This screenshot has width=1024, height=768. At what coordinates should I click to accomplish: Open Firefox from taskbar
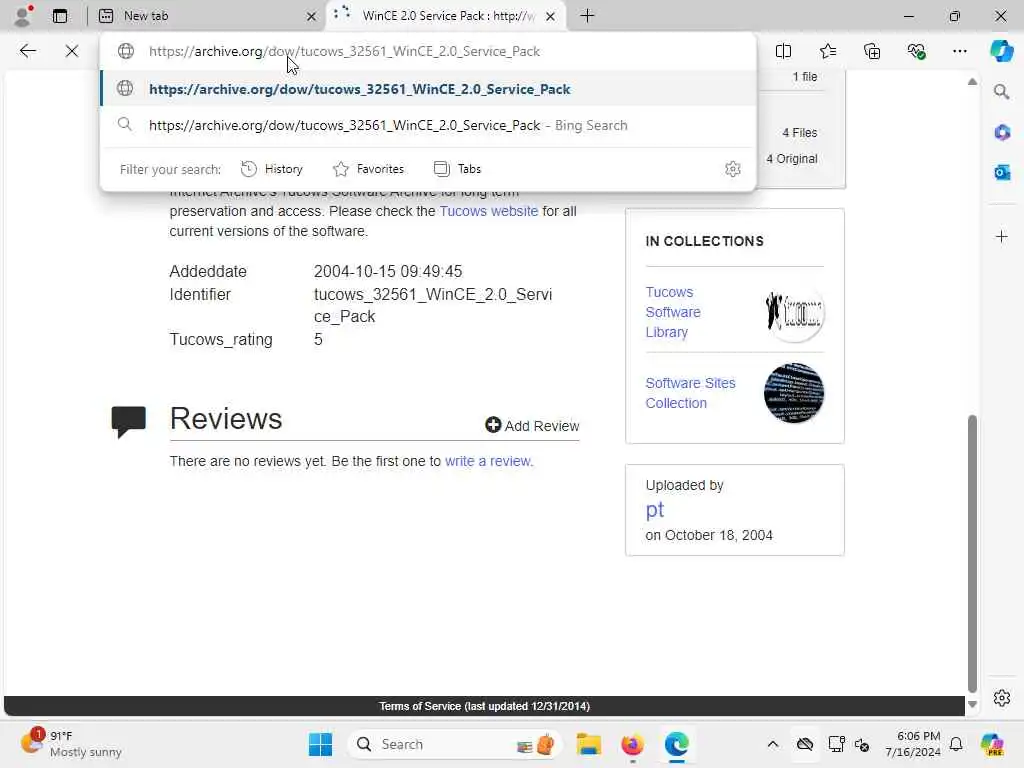tap(632, 744)
